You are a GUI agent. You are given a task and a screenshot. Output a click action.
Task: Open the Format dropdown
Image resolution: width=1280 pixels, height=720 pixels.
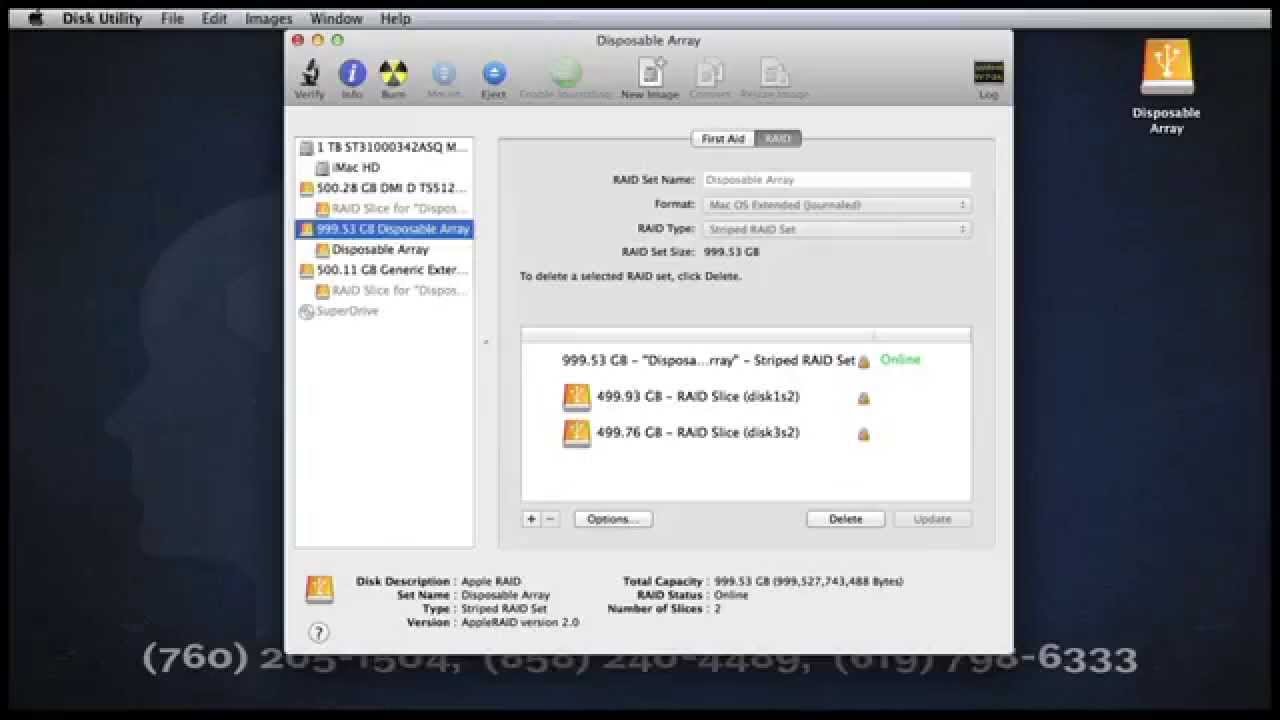pos(836,205)
